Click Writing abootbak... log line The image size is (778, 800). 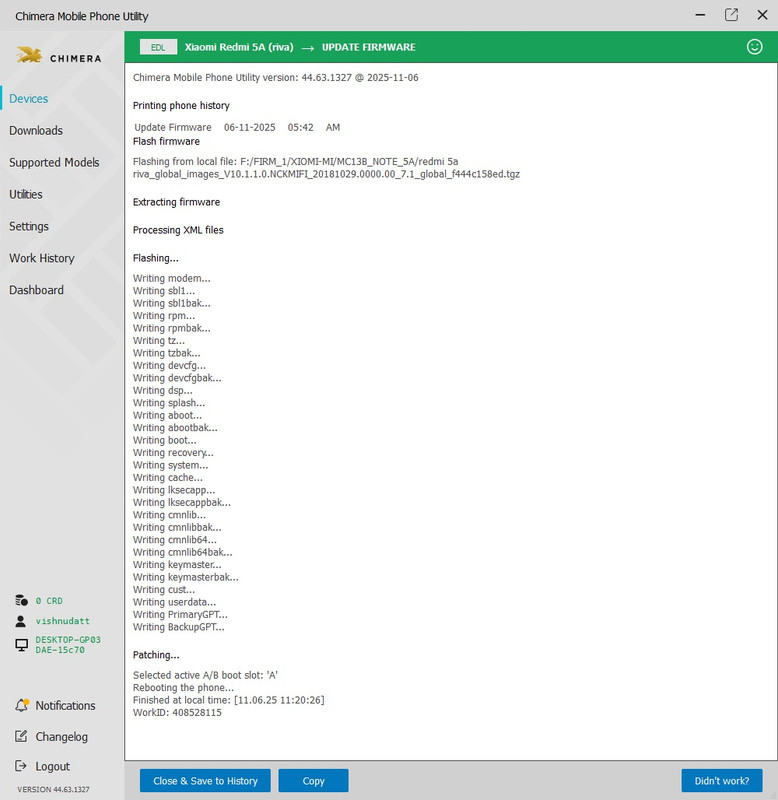click(x=175, y=428)
